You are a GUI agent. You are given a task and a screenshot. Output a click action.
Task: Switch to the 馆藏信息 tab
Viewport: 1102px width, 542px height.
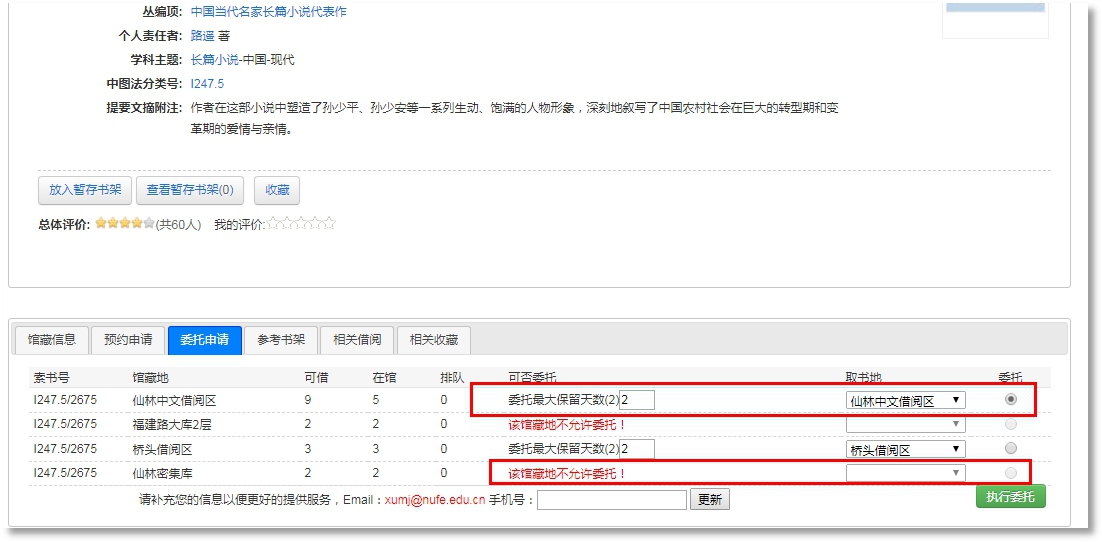[x=52, y=340]
